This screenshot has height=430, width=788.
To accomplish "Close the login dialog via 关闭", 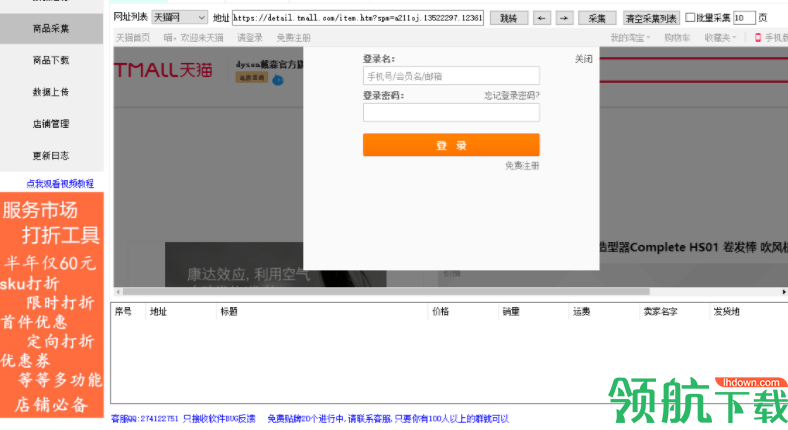I will (x=583, y=59).
